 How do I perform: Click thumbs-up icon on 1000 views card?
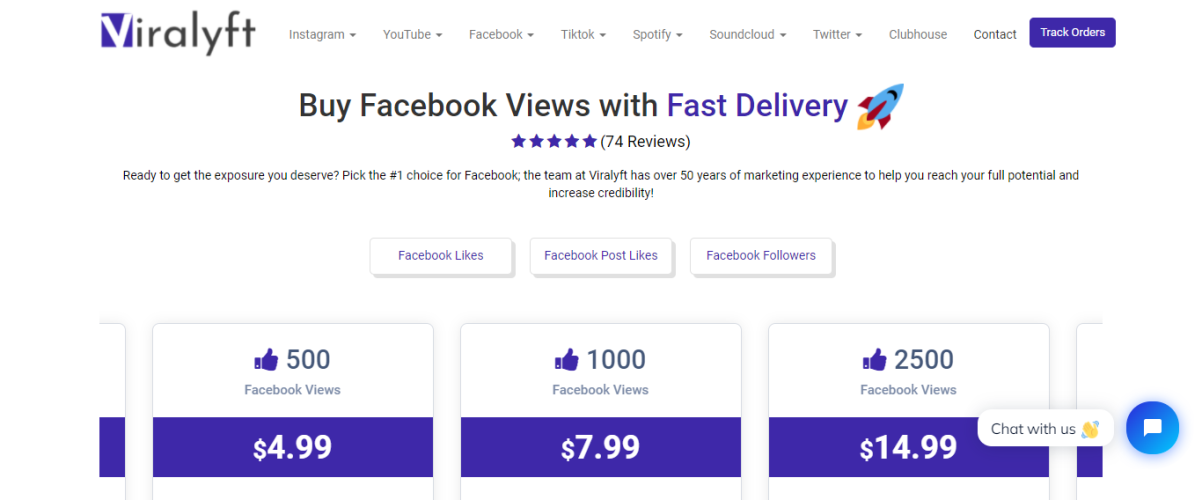[x=566, y=360]
